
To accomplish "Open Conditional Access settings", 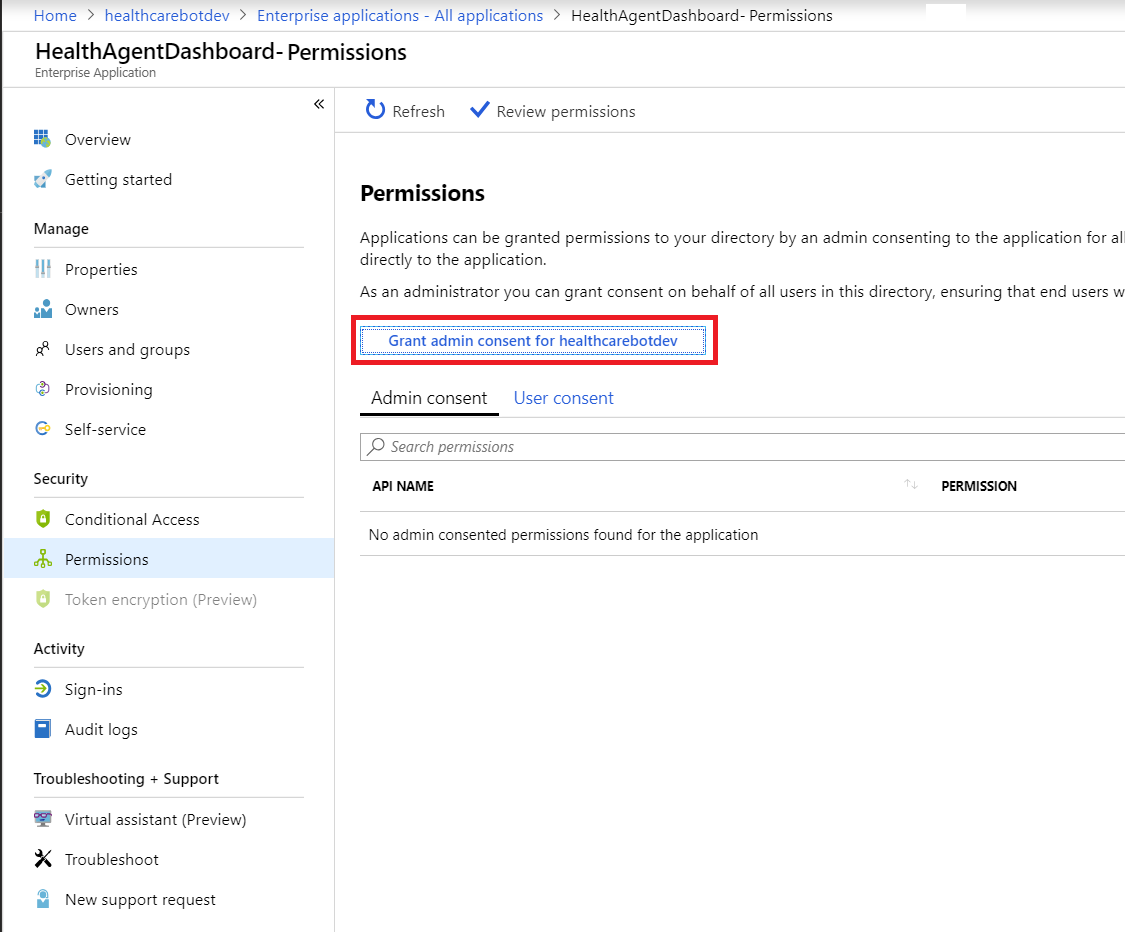I will [x=131, y=519].
